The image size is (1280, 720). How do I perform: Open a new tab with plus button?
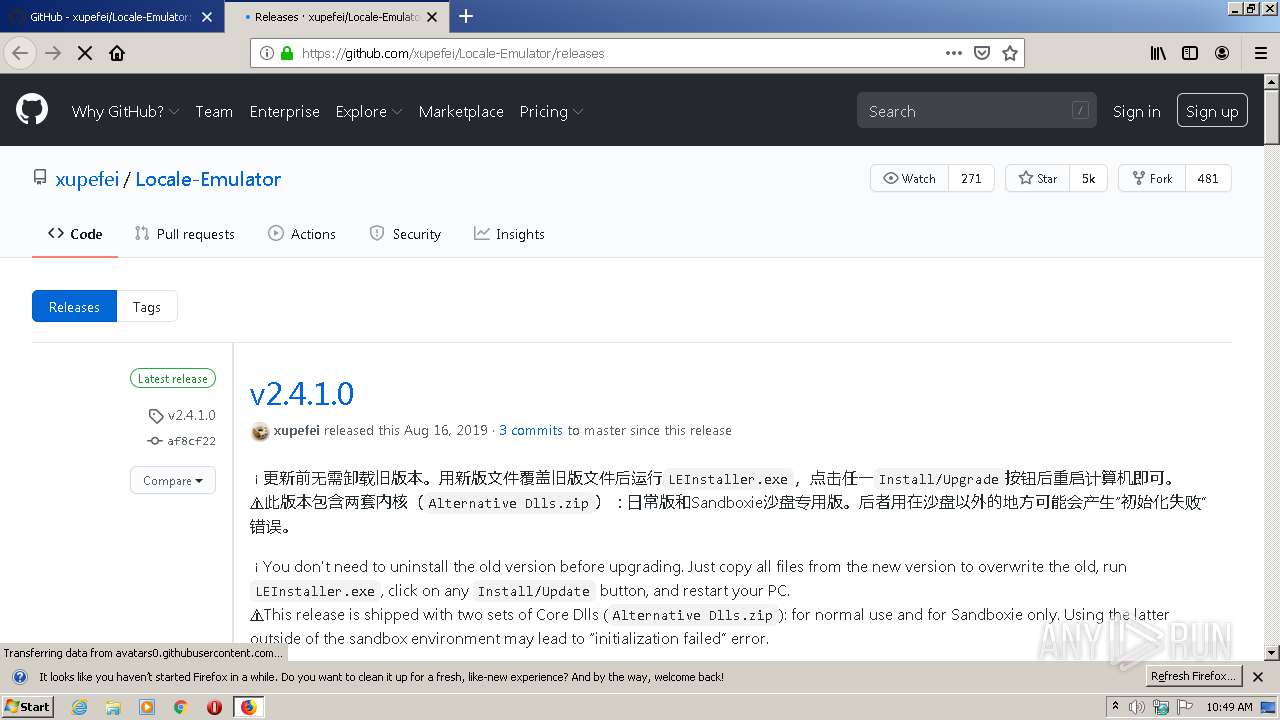[466, 16]
